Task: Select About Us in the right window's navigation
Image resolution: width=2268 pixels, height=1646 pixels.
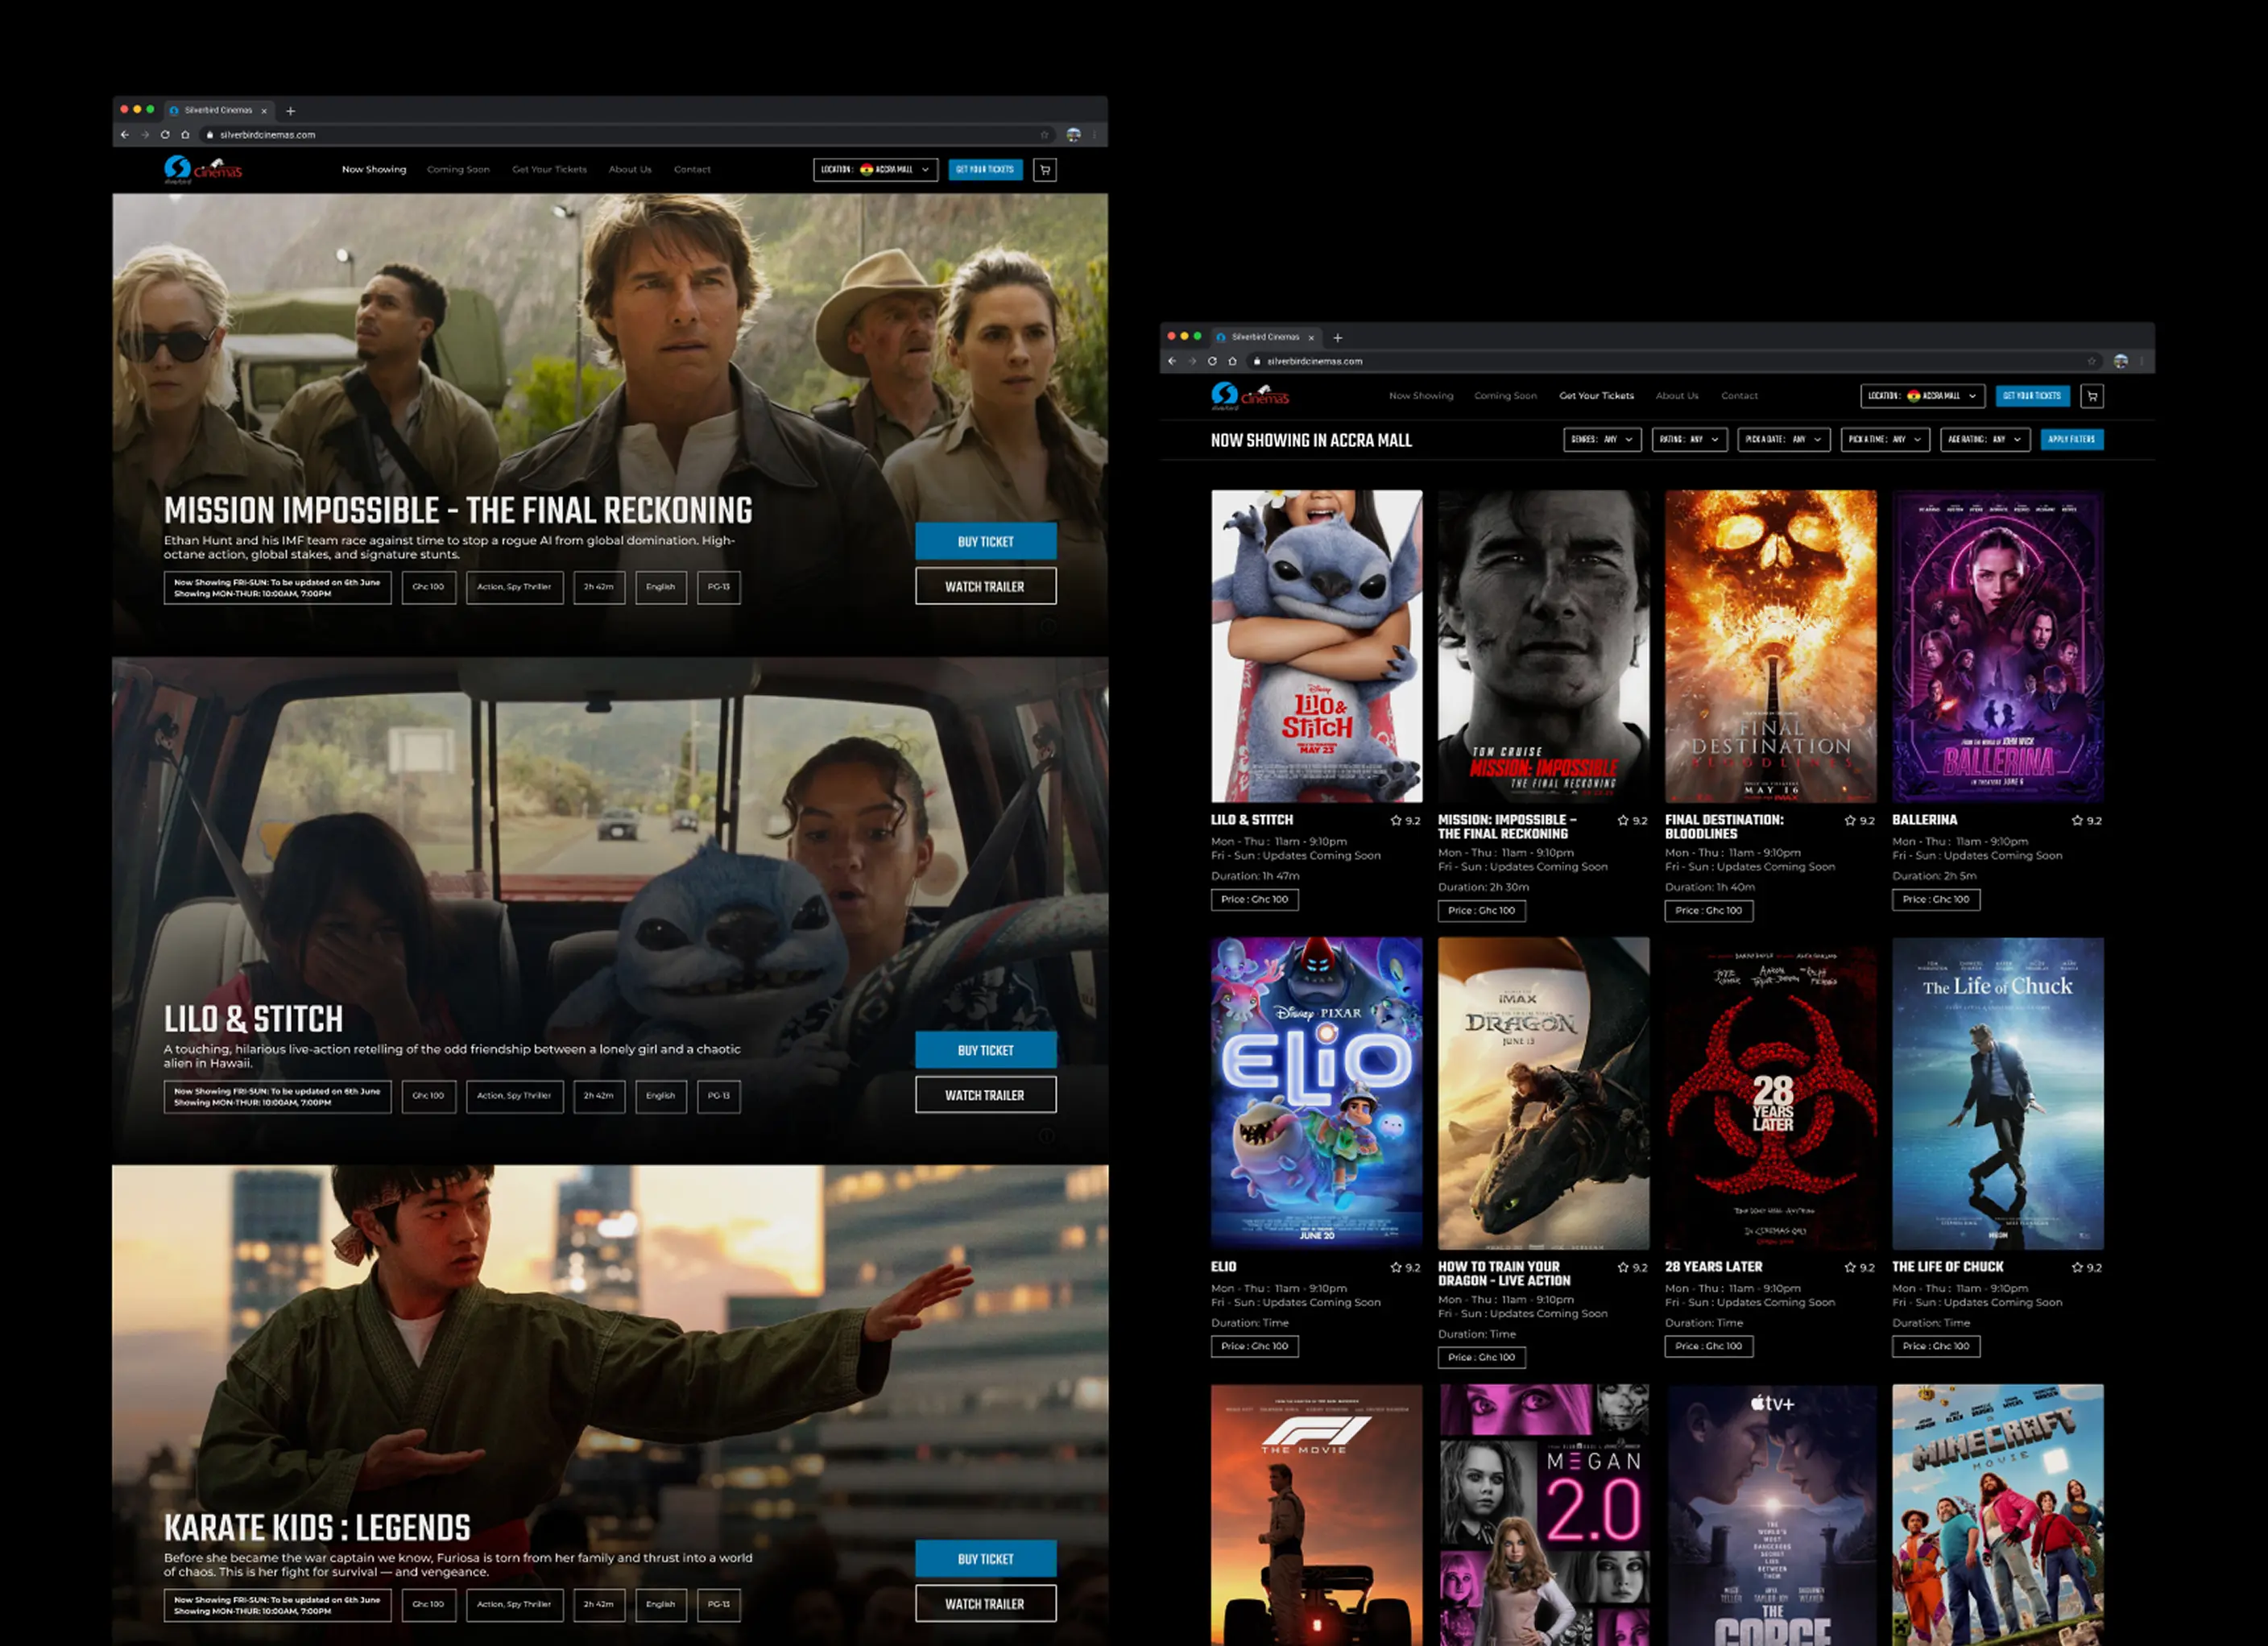Action: 1677,396
